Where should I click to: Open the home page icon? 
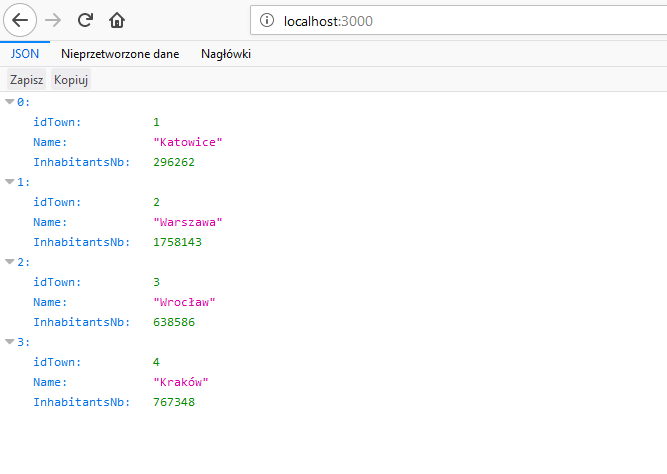click(117, 20)
